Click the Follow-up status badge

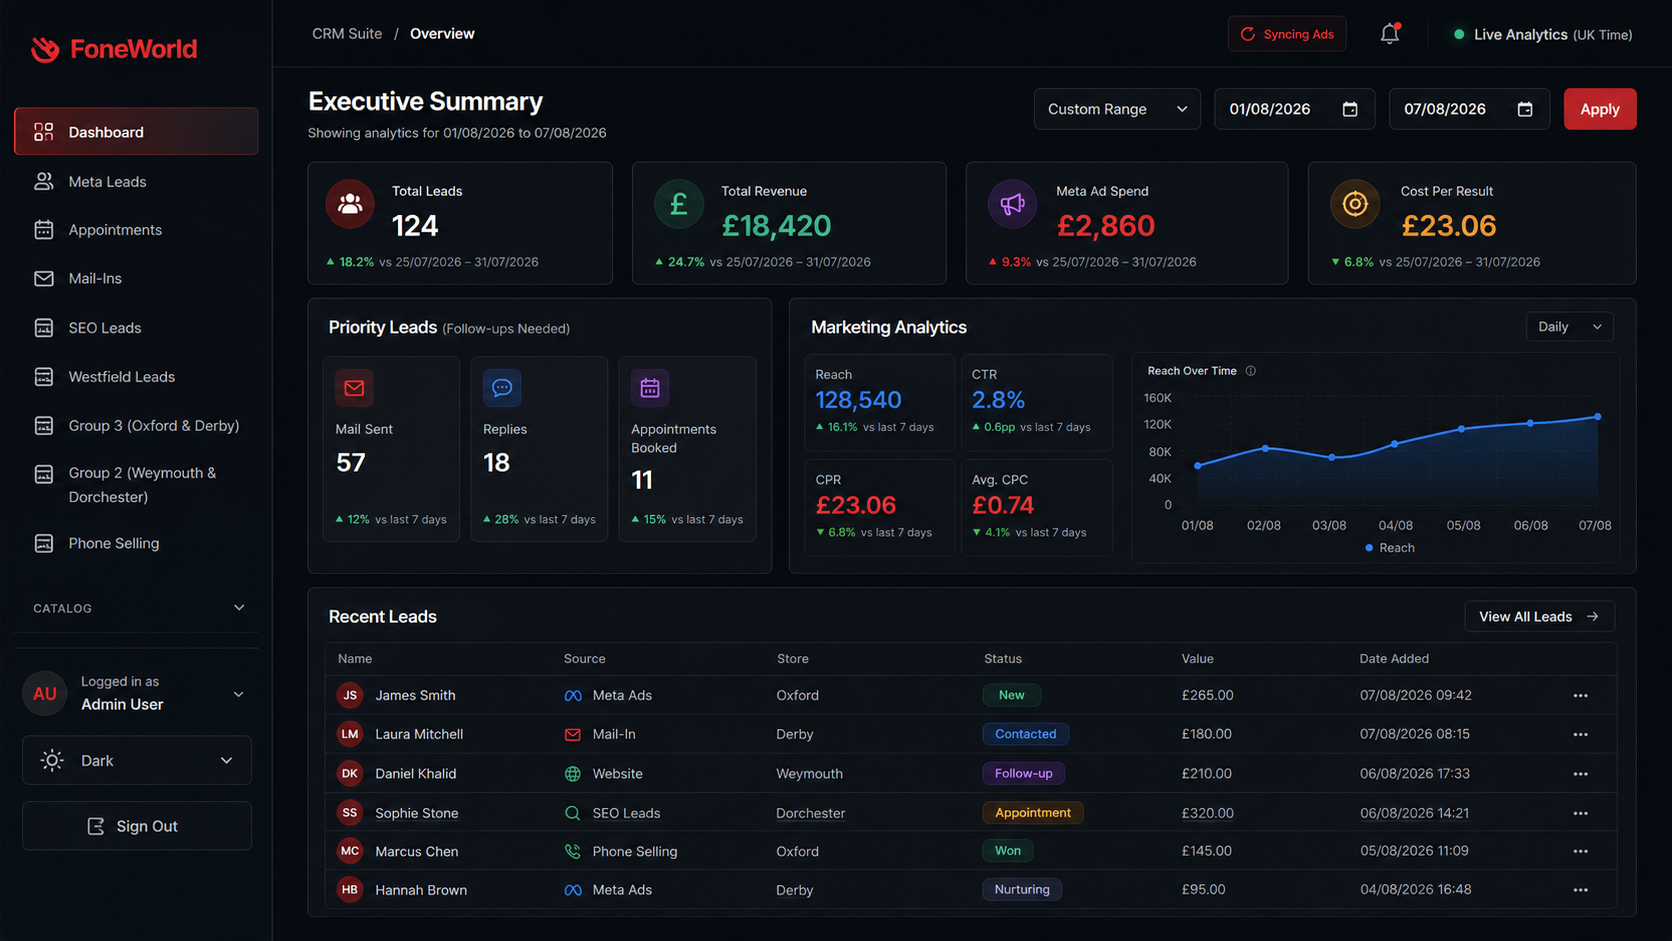point(1024,773)
